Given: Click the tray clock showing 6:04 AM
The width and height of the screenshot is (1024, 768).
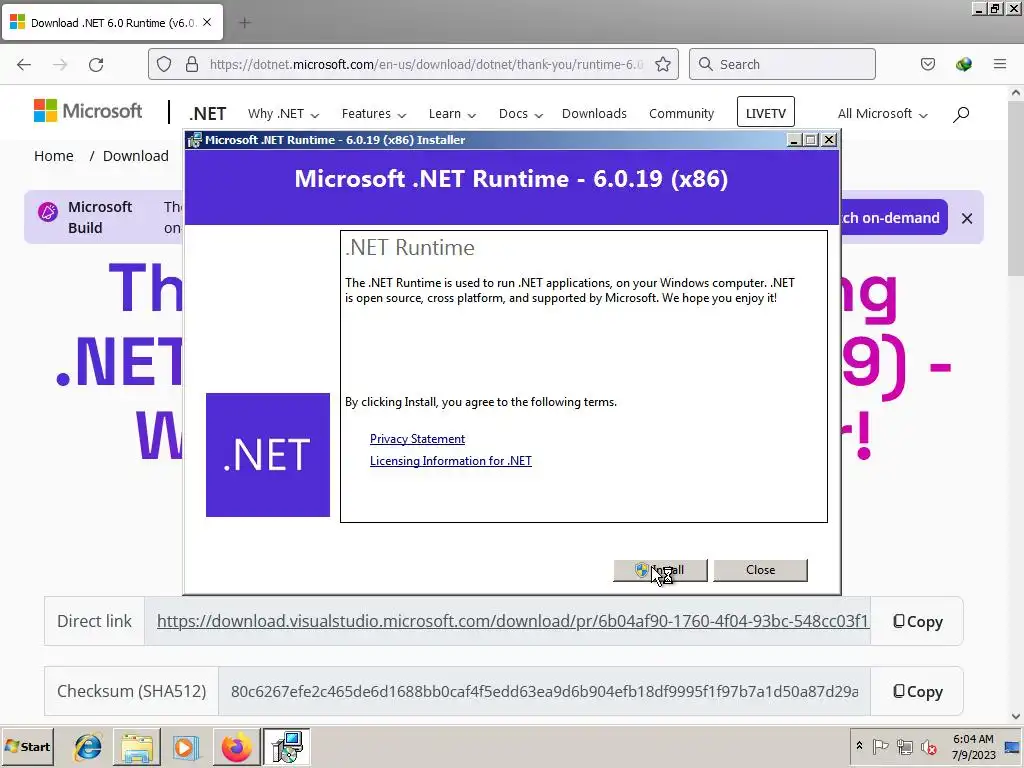Looking at the screenshot, I should tap(973, 746).
